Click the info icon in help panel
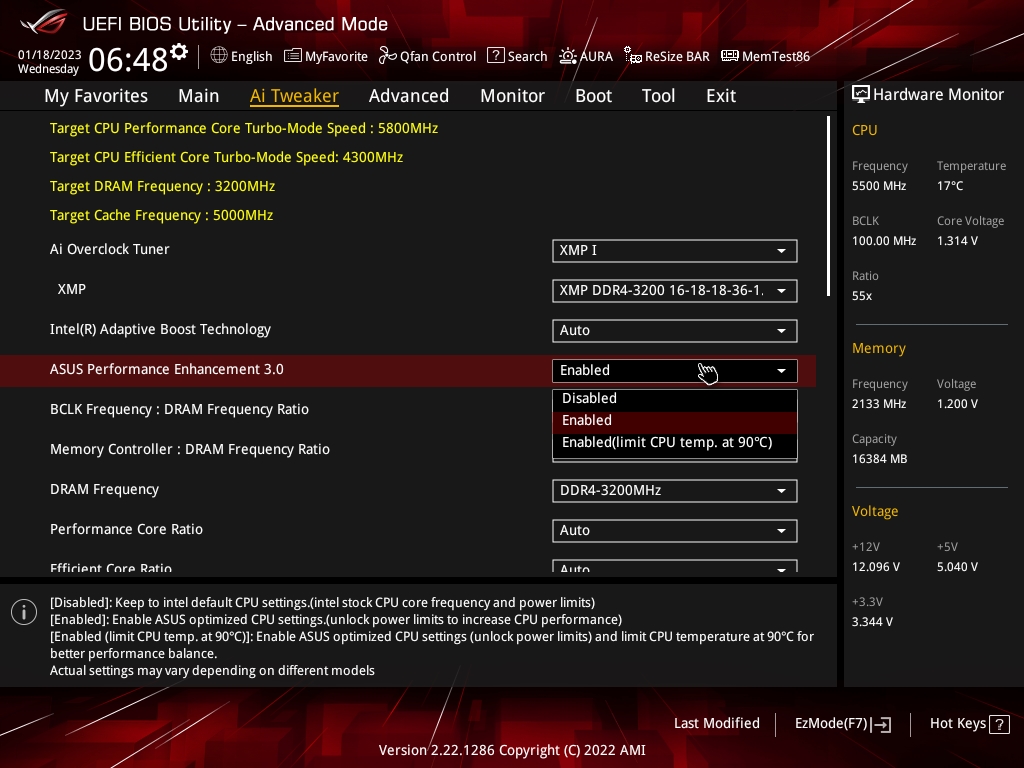1024x768 pixels. pos(24,612)
